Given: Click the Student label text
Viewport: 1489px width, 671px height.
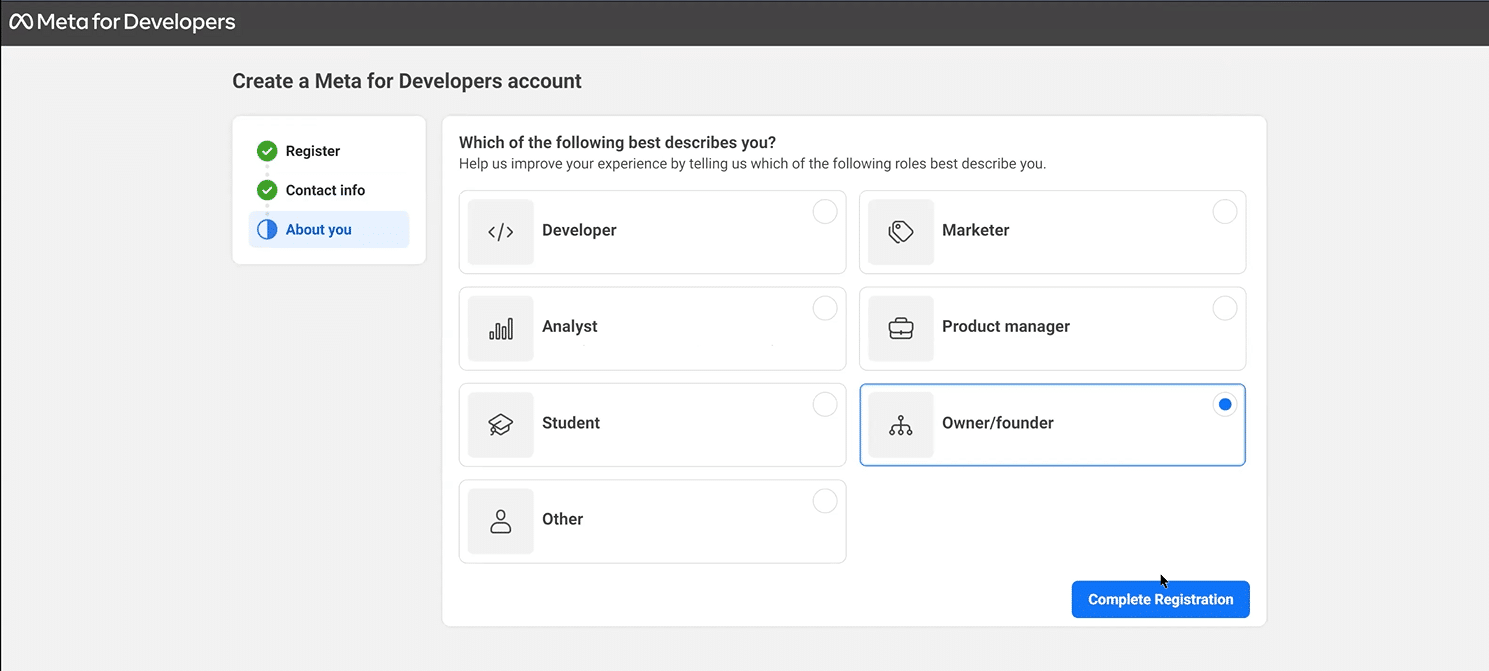Looking at the screenshot, I should click(x=571, y=423).
